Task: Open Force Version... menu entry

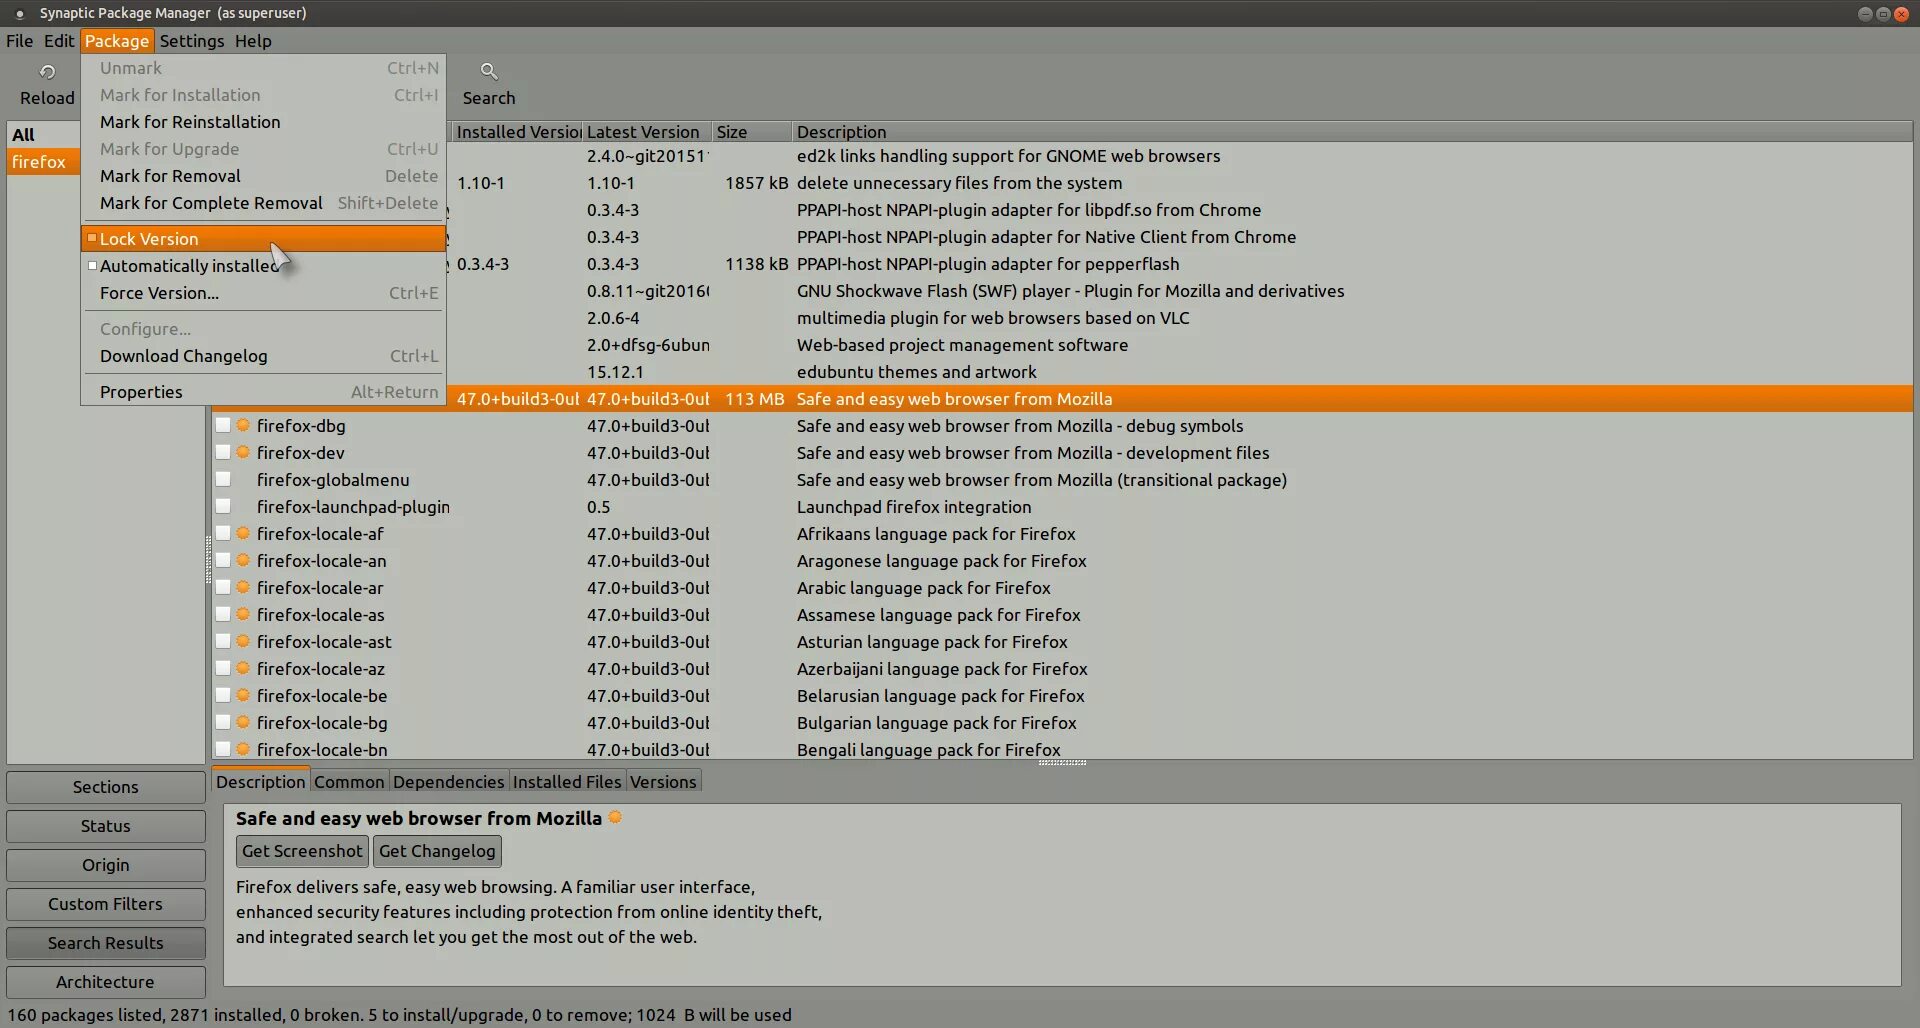Action: pos(263,293)
